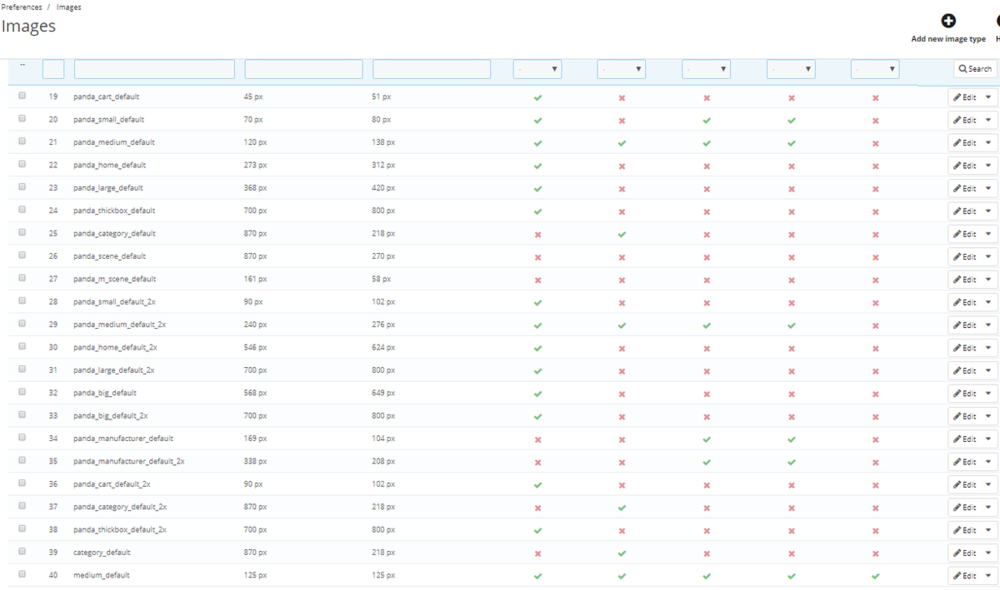Click the first red cross in the panda_scene_default row
1000x590 pixels.
point(537,257)
